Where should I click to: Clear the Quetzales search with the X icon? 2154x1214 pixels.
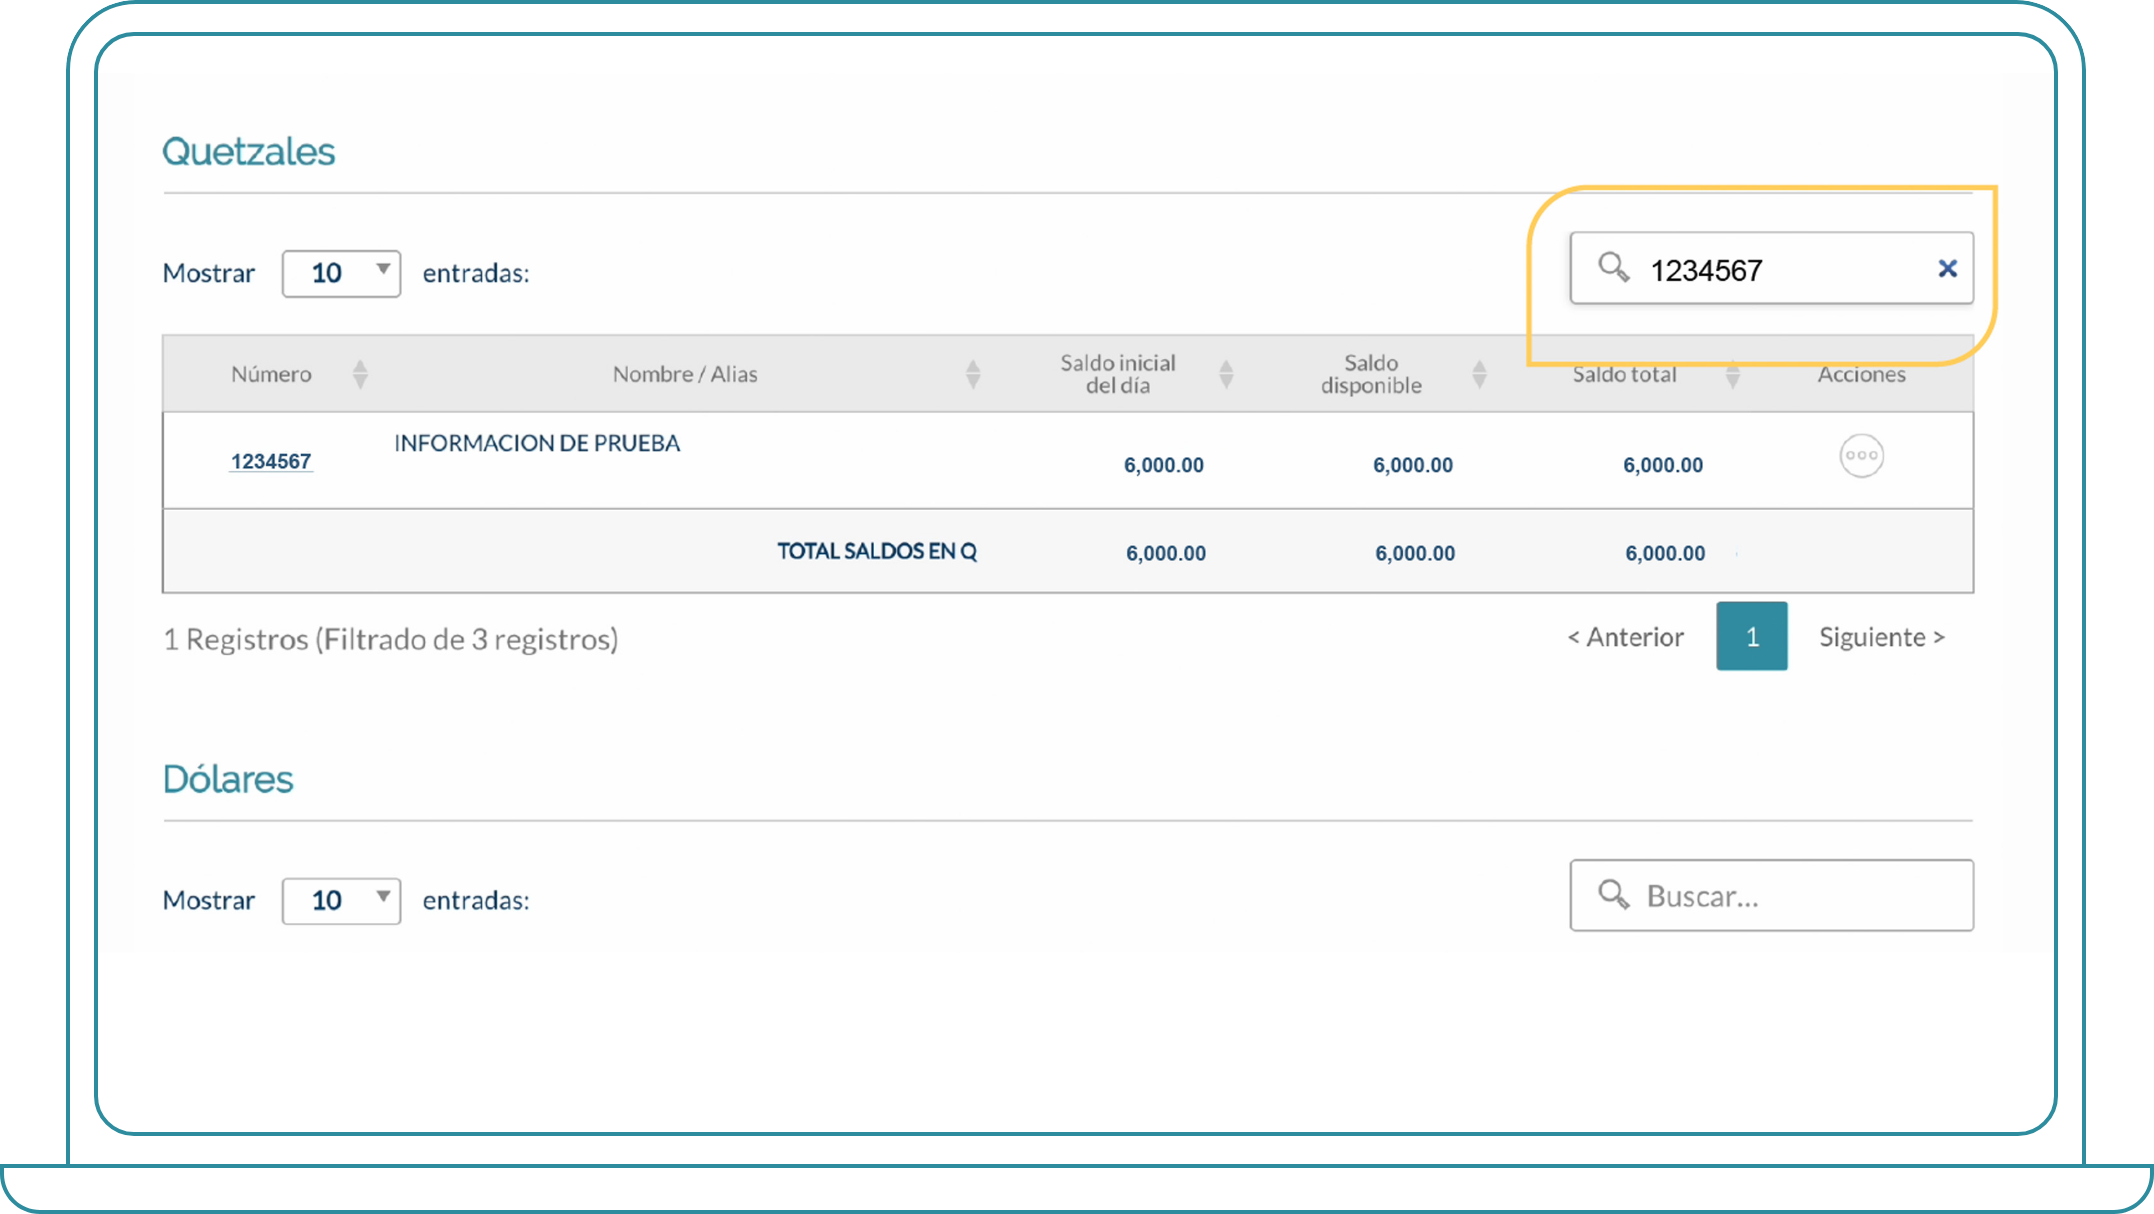pos(1947,268)
